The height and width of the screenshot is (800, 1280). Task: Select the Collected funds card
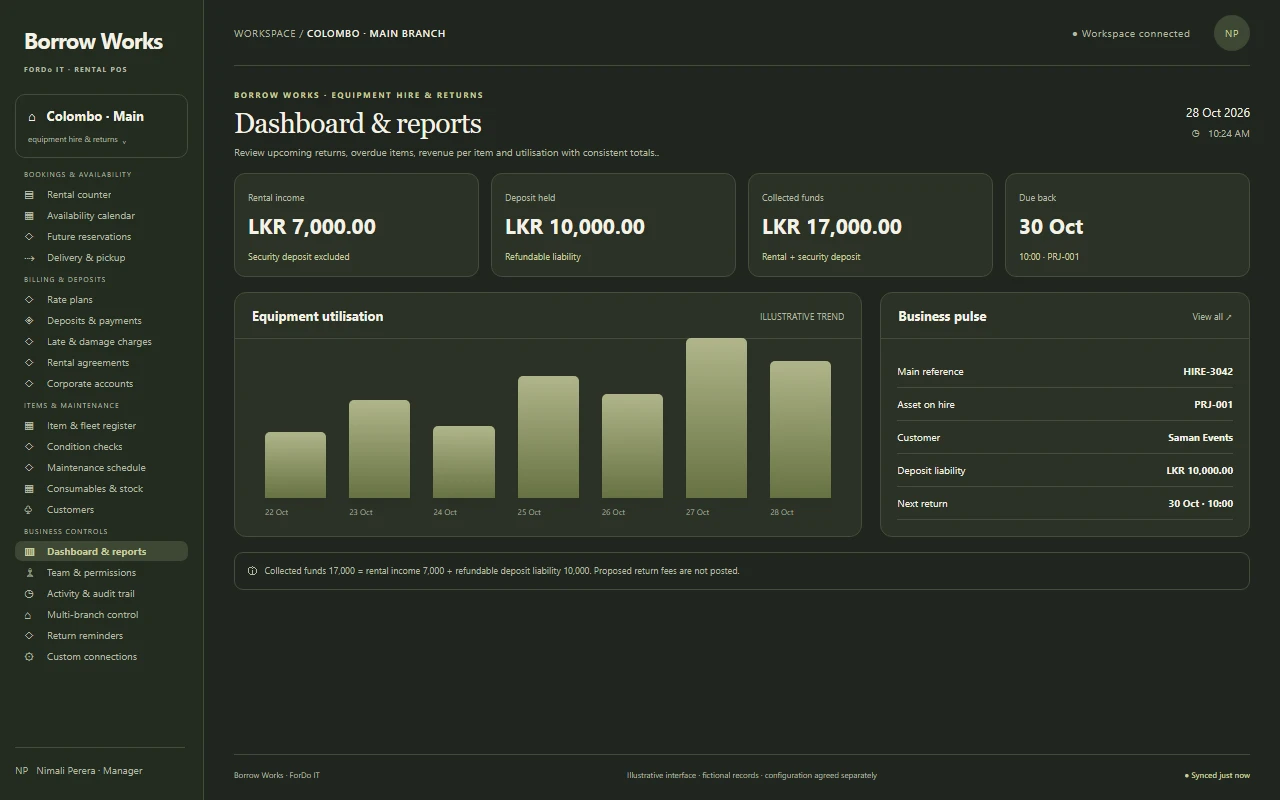[x=870, y=225]
